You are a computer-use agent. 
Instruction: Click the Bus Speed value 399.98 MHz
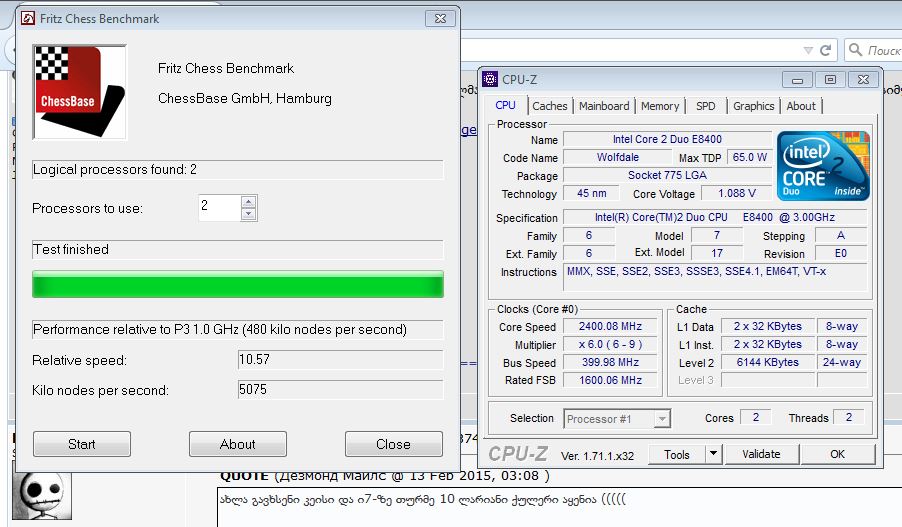(610, 362)
